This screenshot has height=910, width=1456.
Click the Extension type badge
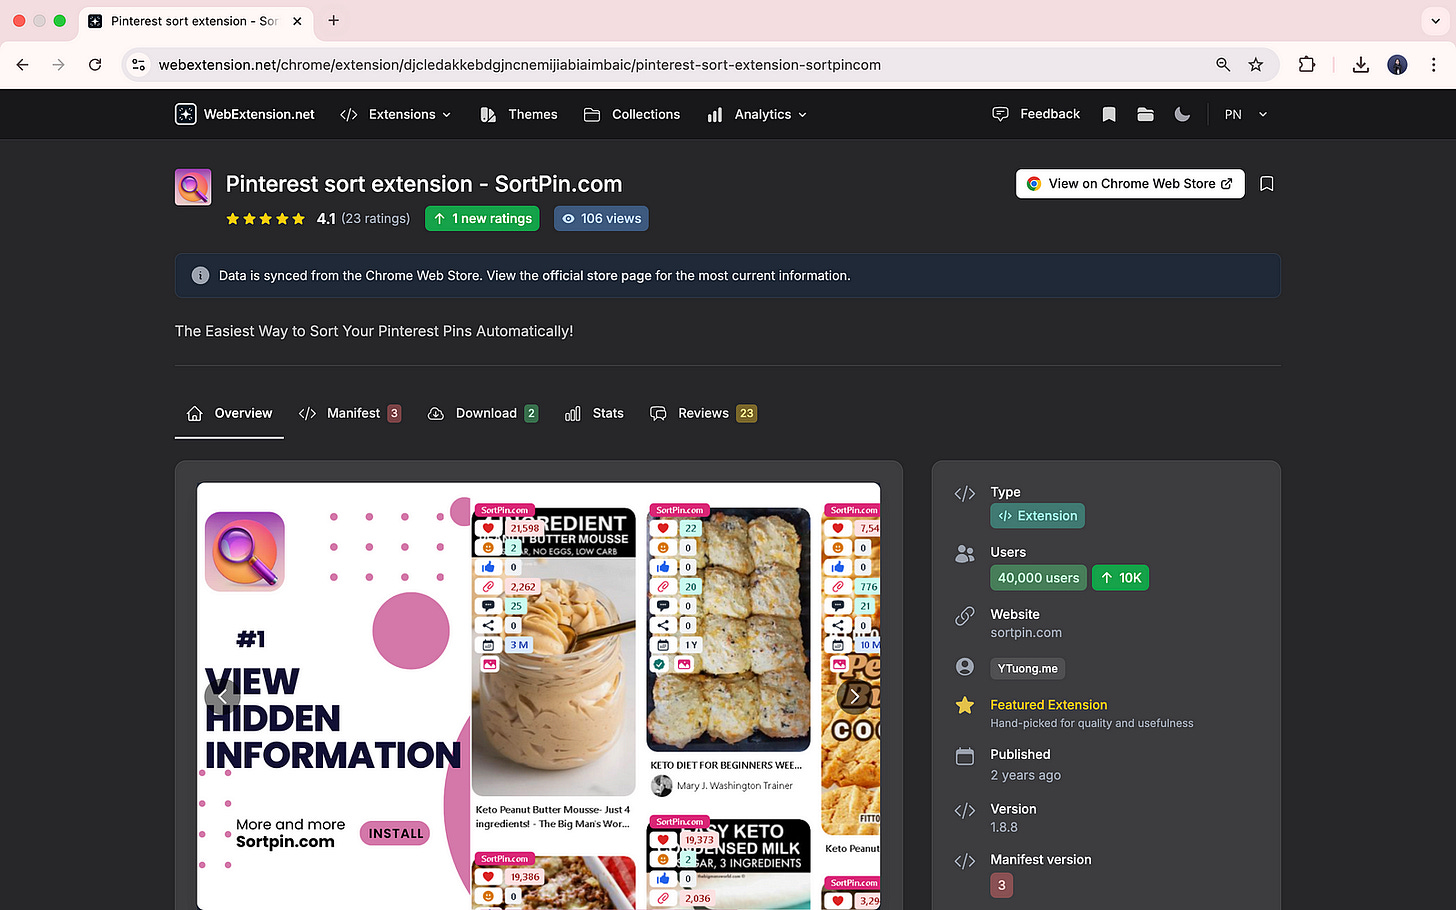click(x=1037, y=516)
